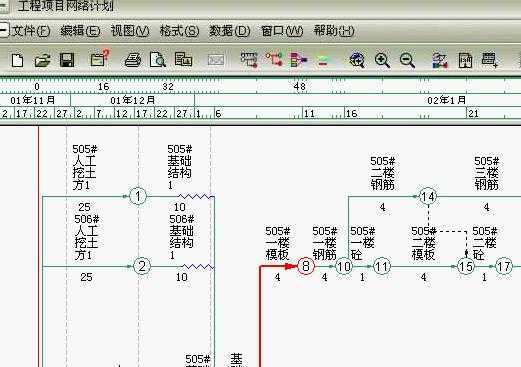Open the 编辑(E) menu
Screen dimensions: 521x367
click(80, 31)
